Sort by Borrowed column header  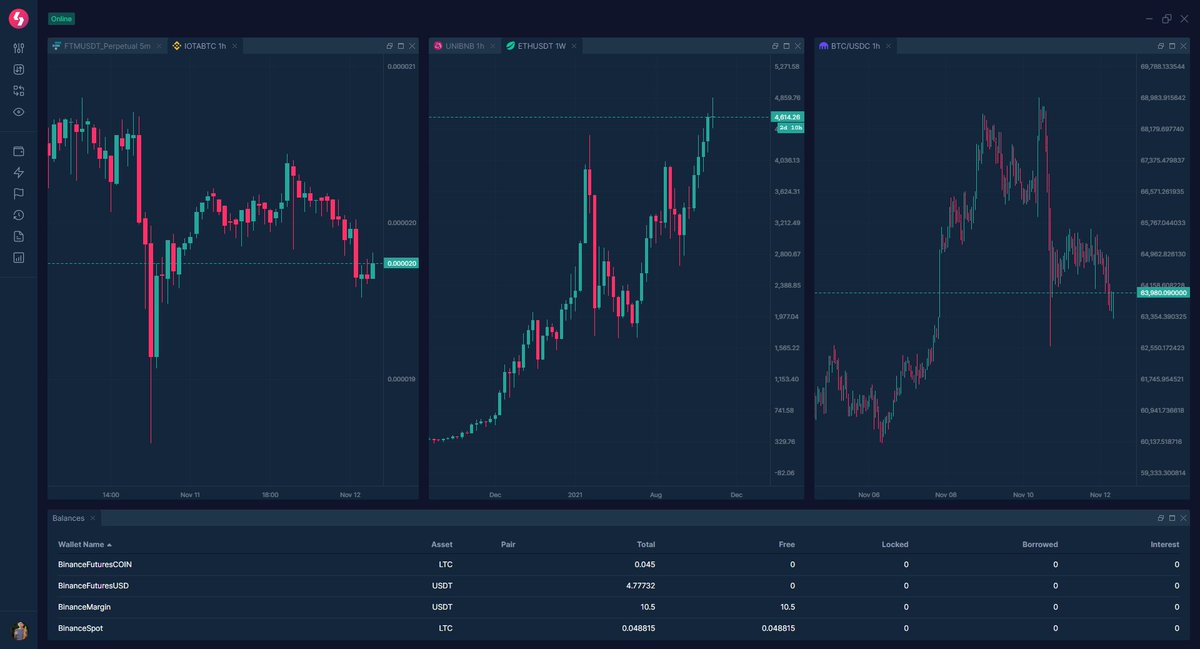tap(1040, 544)
